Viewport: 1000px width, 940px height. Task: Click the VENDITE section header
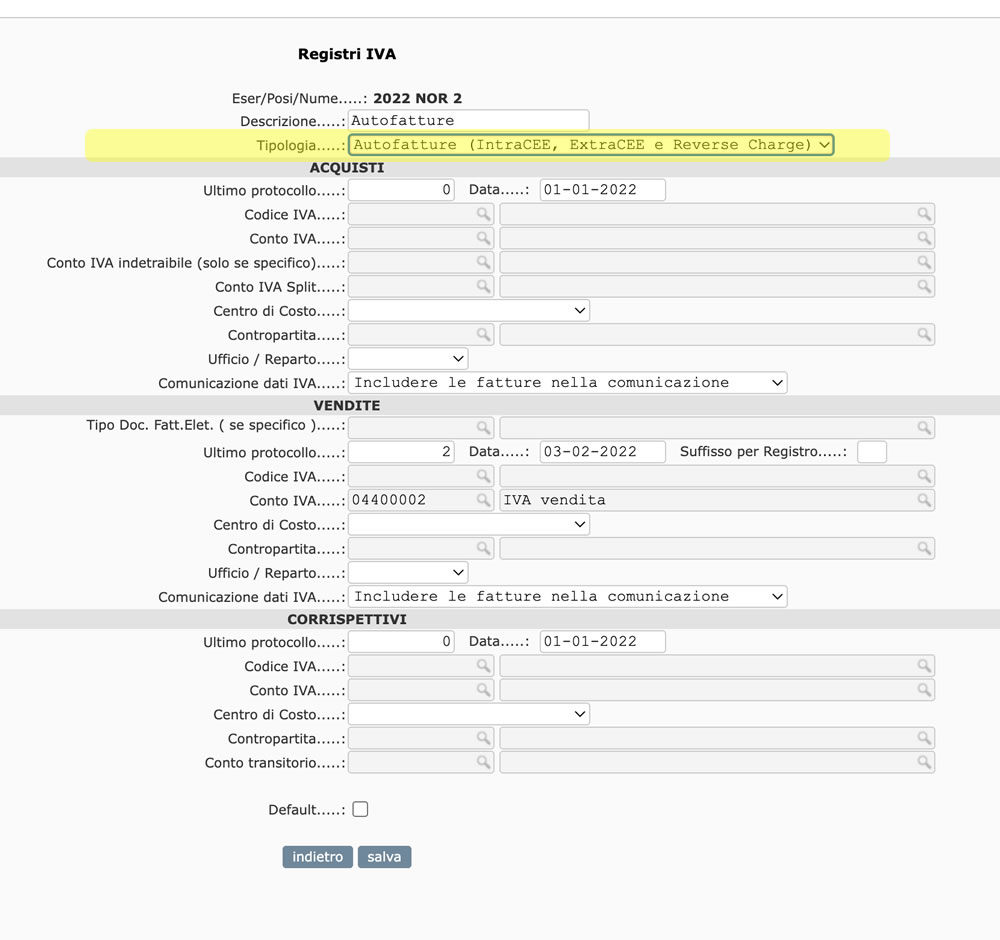pyautogui.click(x=347, y=406)
